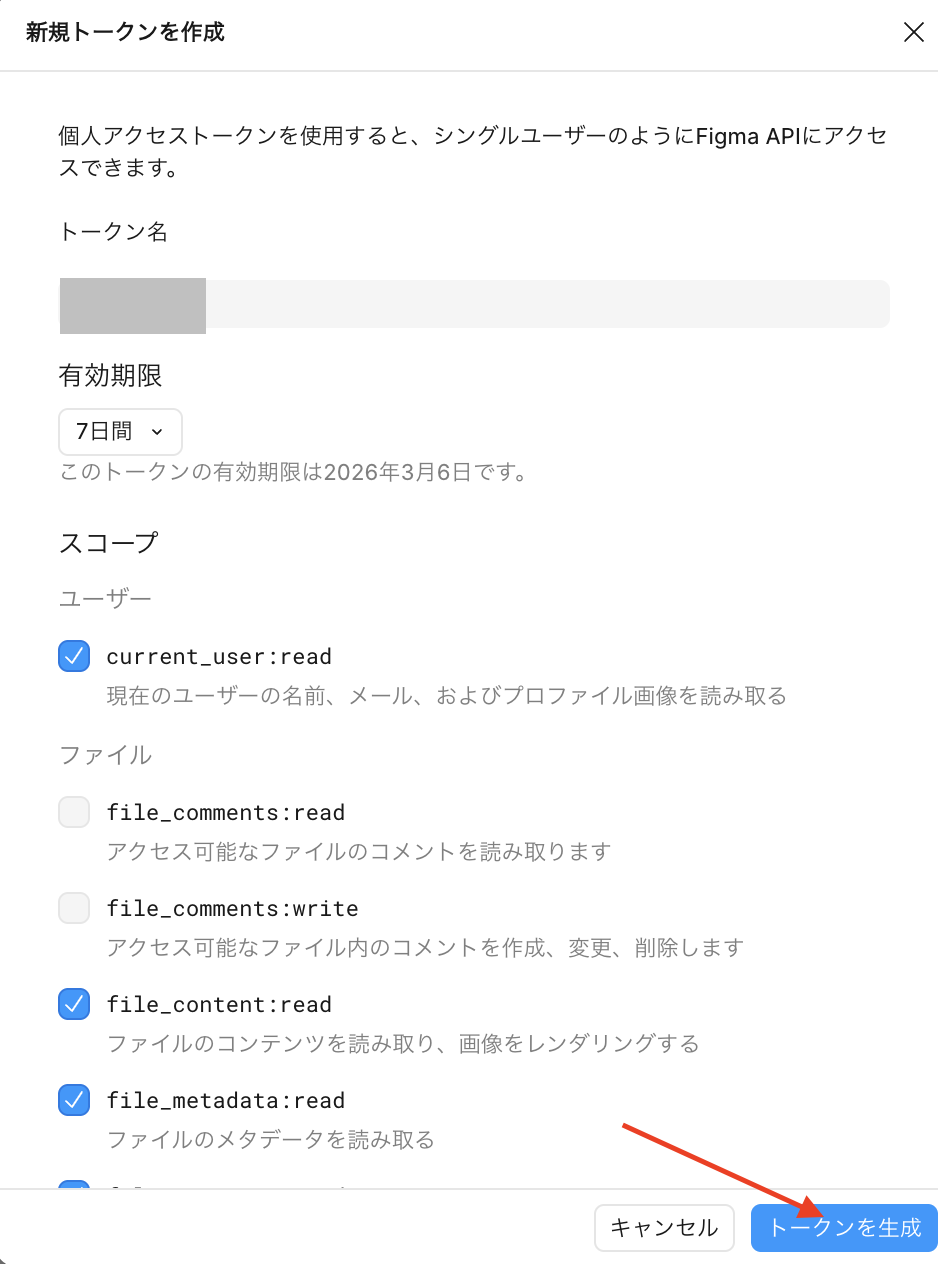The width and height of the screenshot is (938, 1264).
Task: Enable the file_comments:read checkbox
Action: pyautogui.click(x=74, y=812)
